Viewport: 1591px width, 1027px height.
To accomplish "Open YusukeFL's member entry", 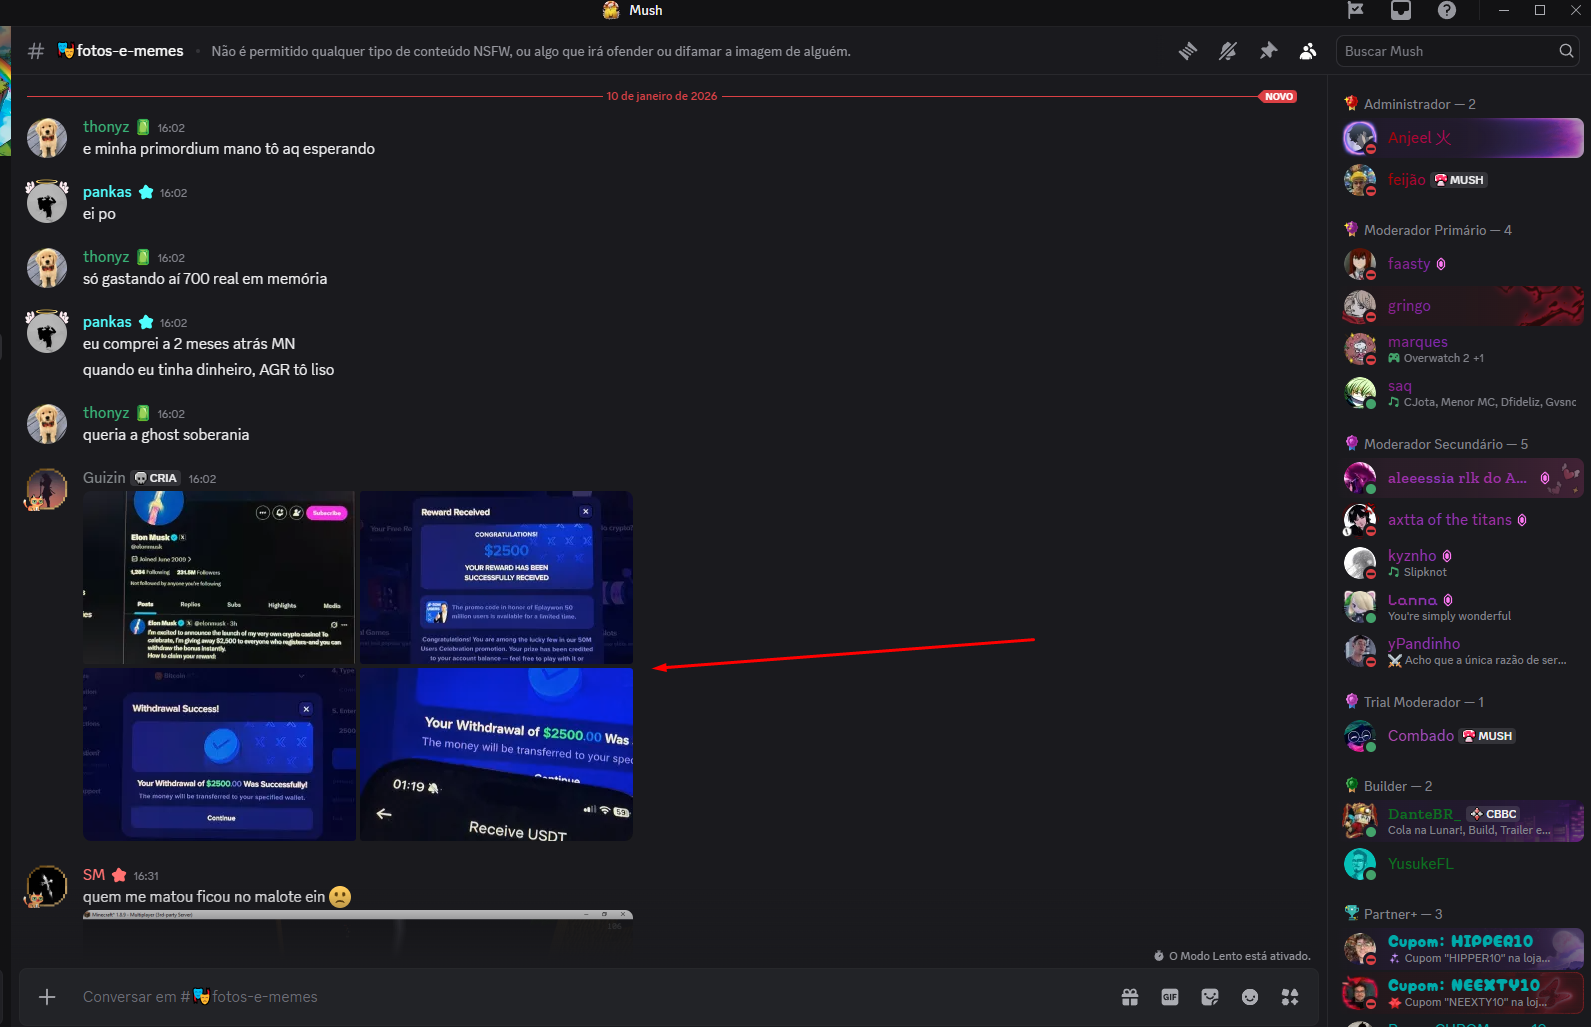I will tap(1463, 864).
